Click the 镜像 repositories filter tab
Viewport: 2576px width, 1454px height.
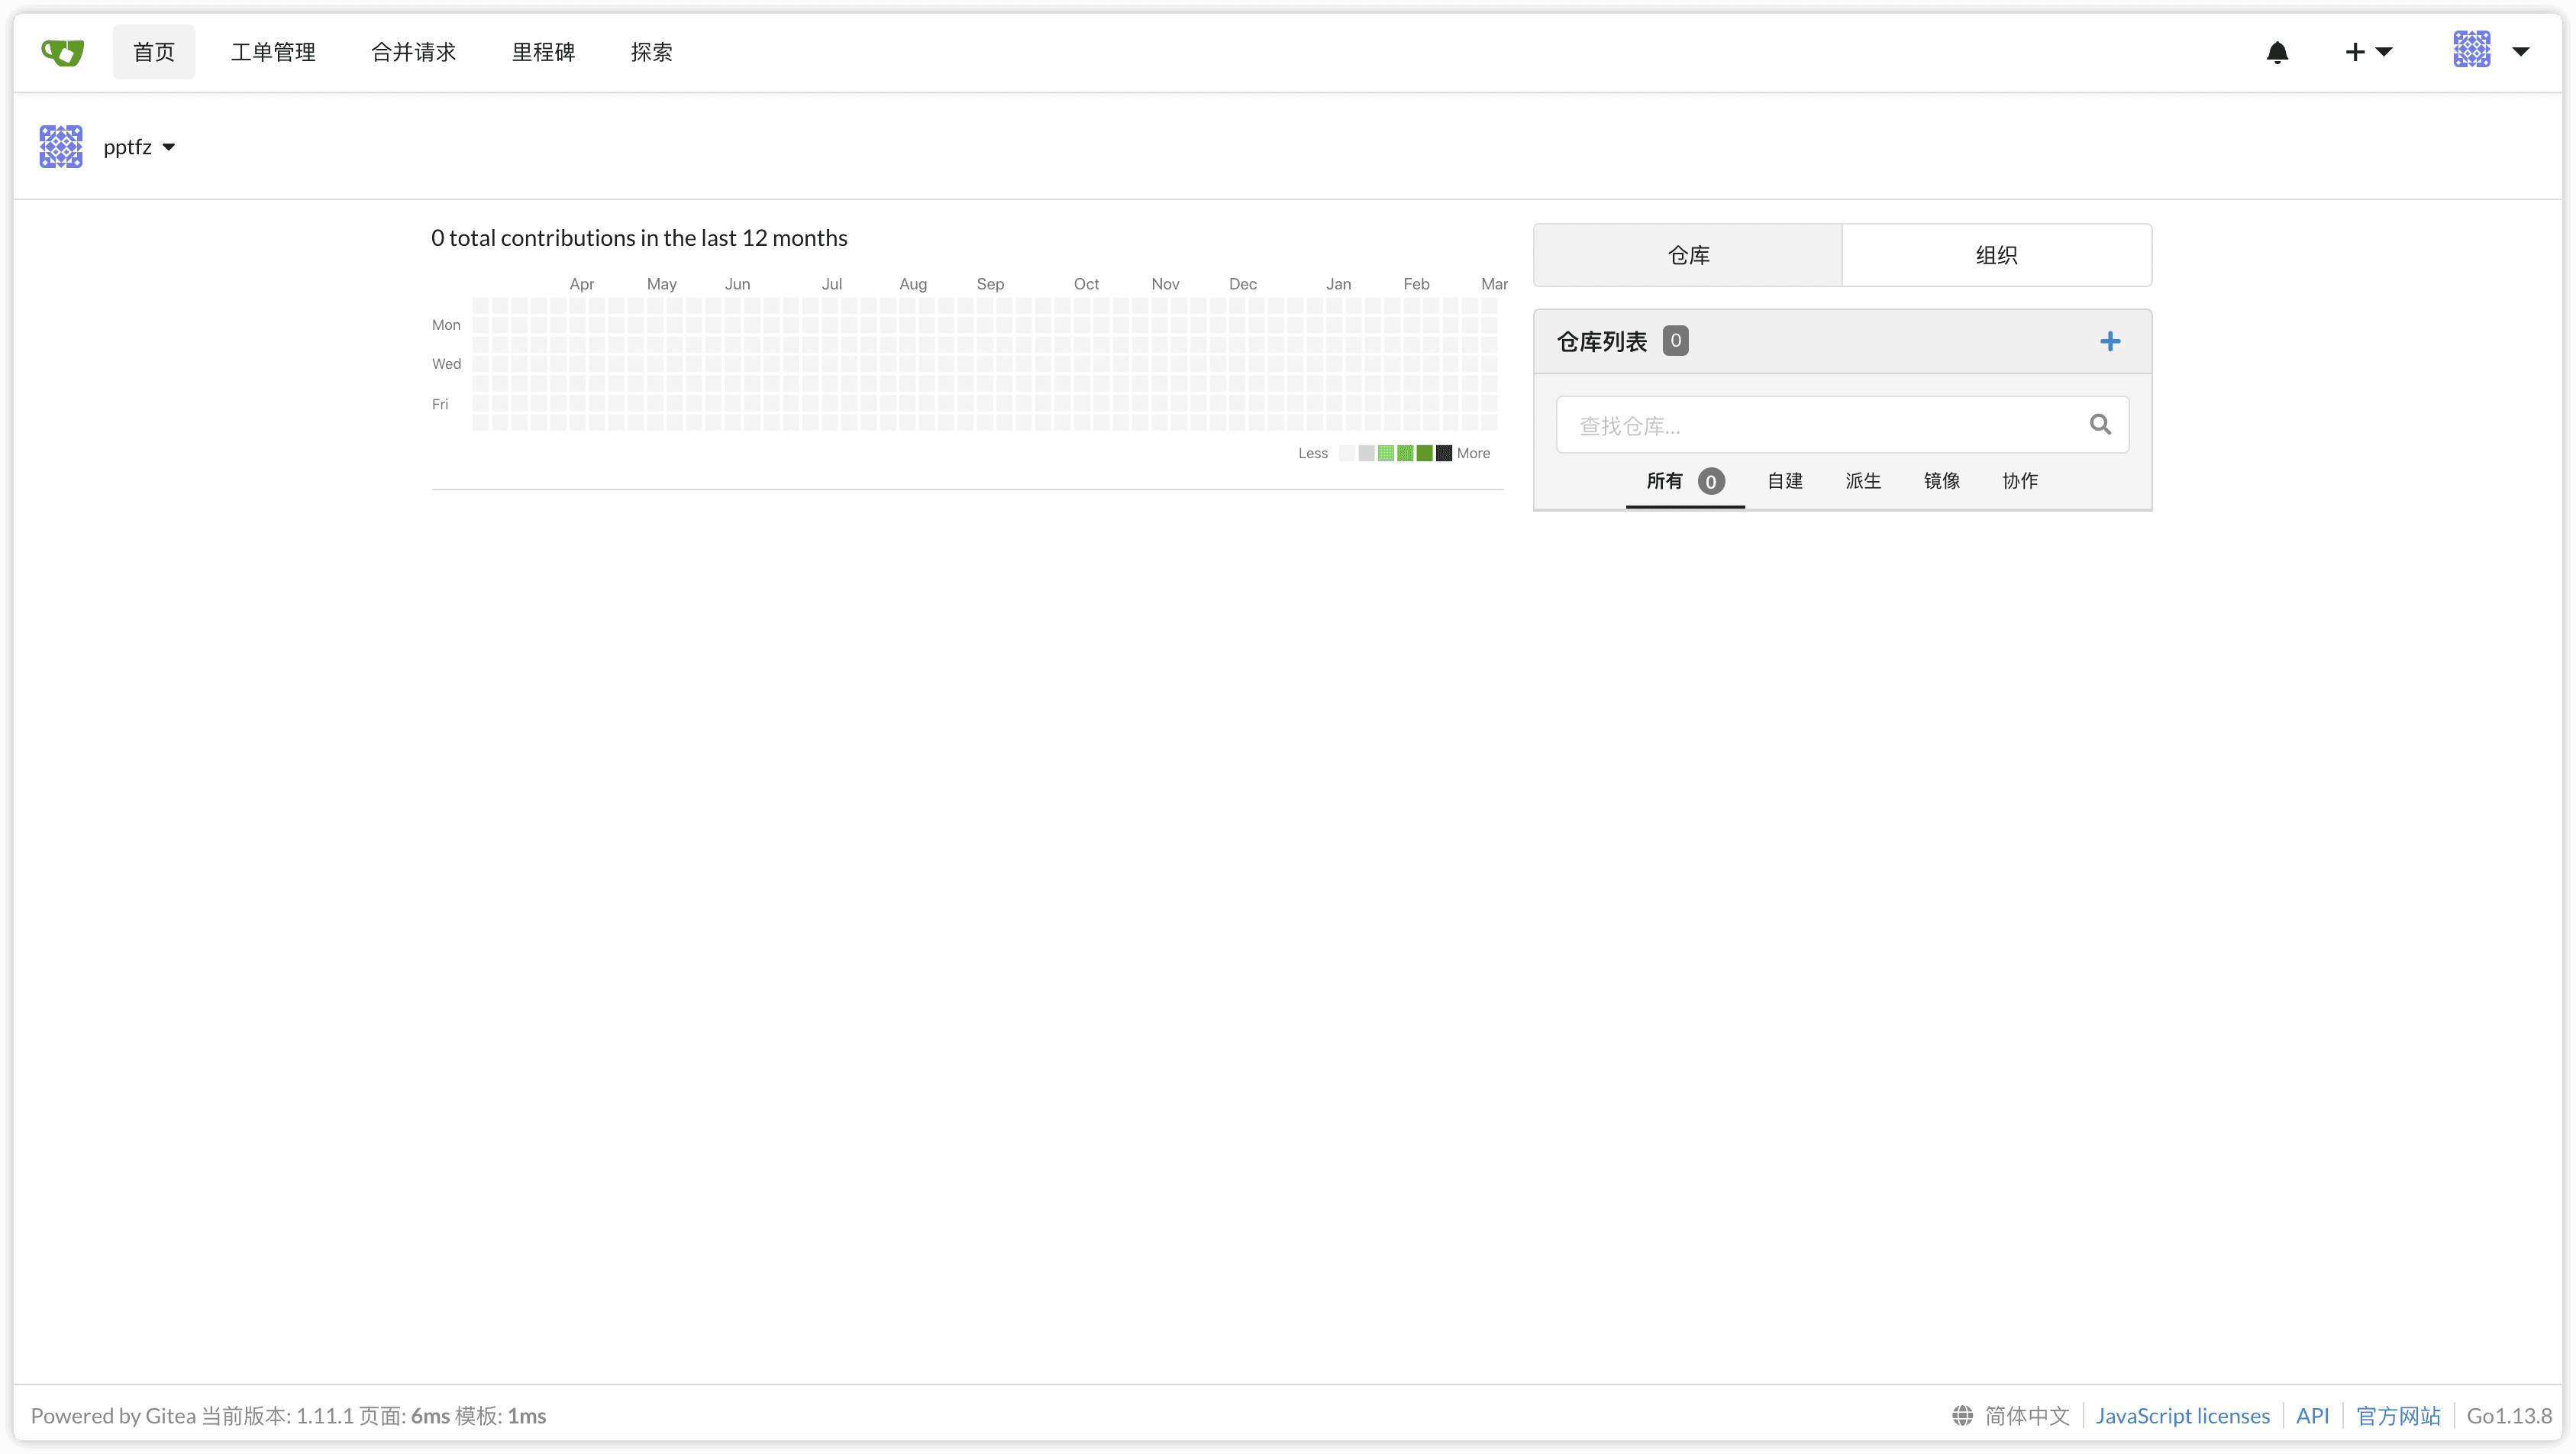(1941, 480)
